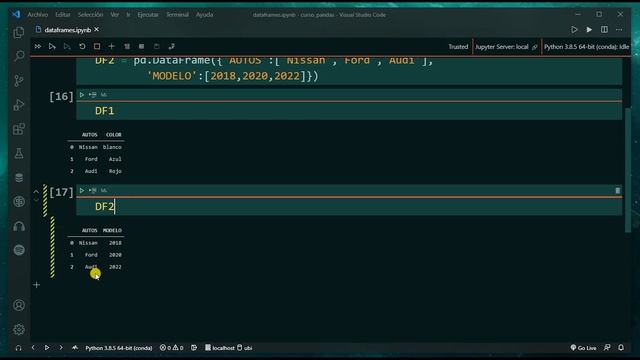
Task: Open the Archivo menu
Action: point(38,15)
